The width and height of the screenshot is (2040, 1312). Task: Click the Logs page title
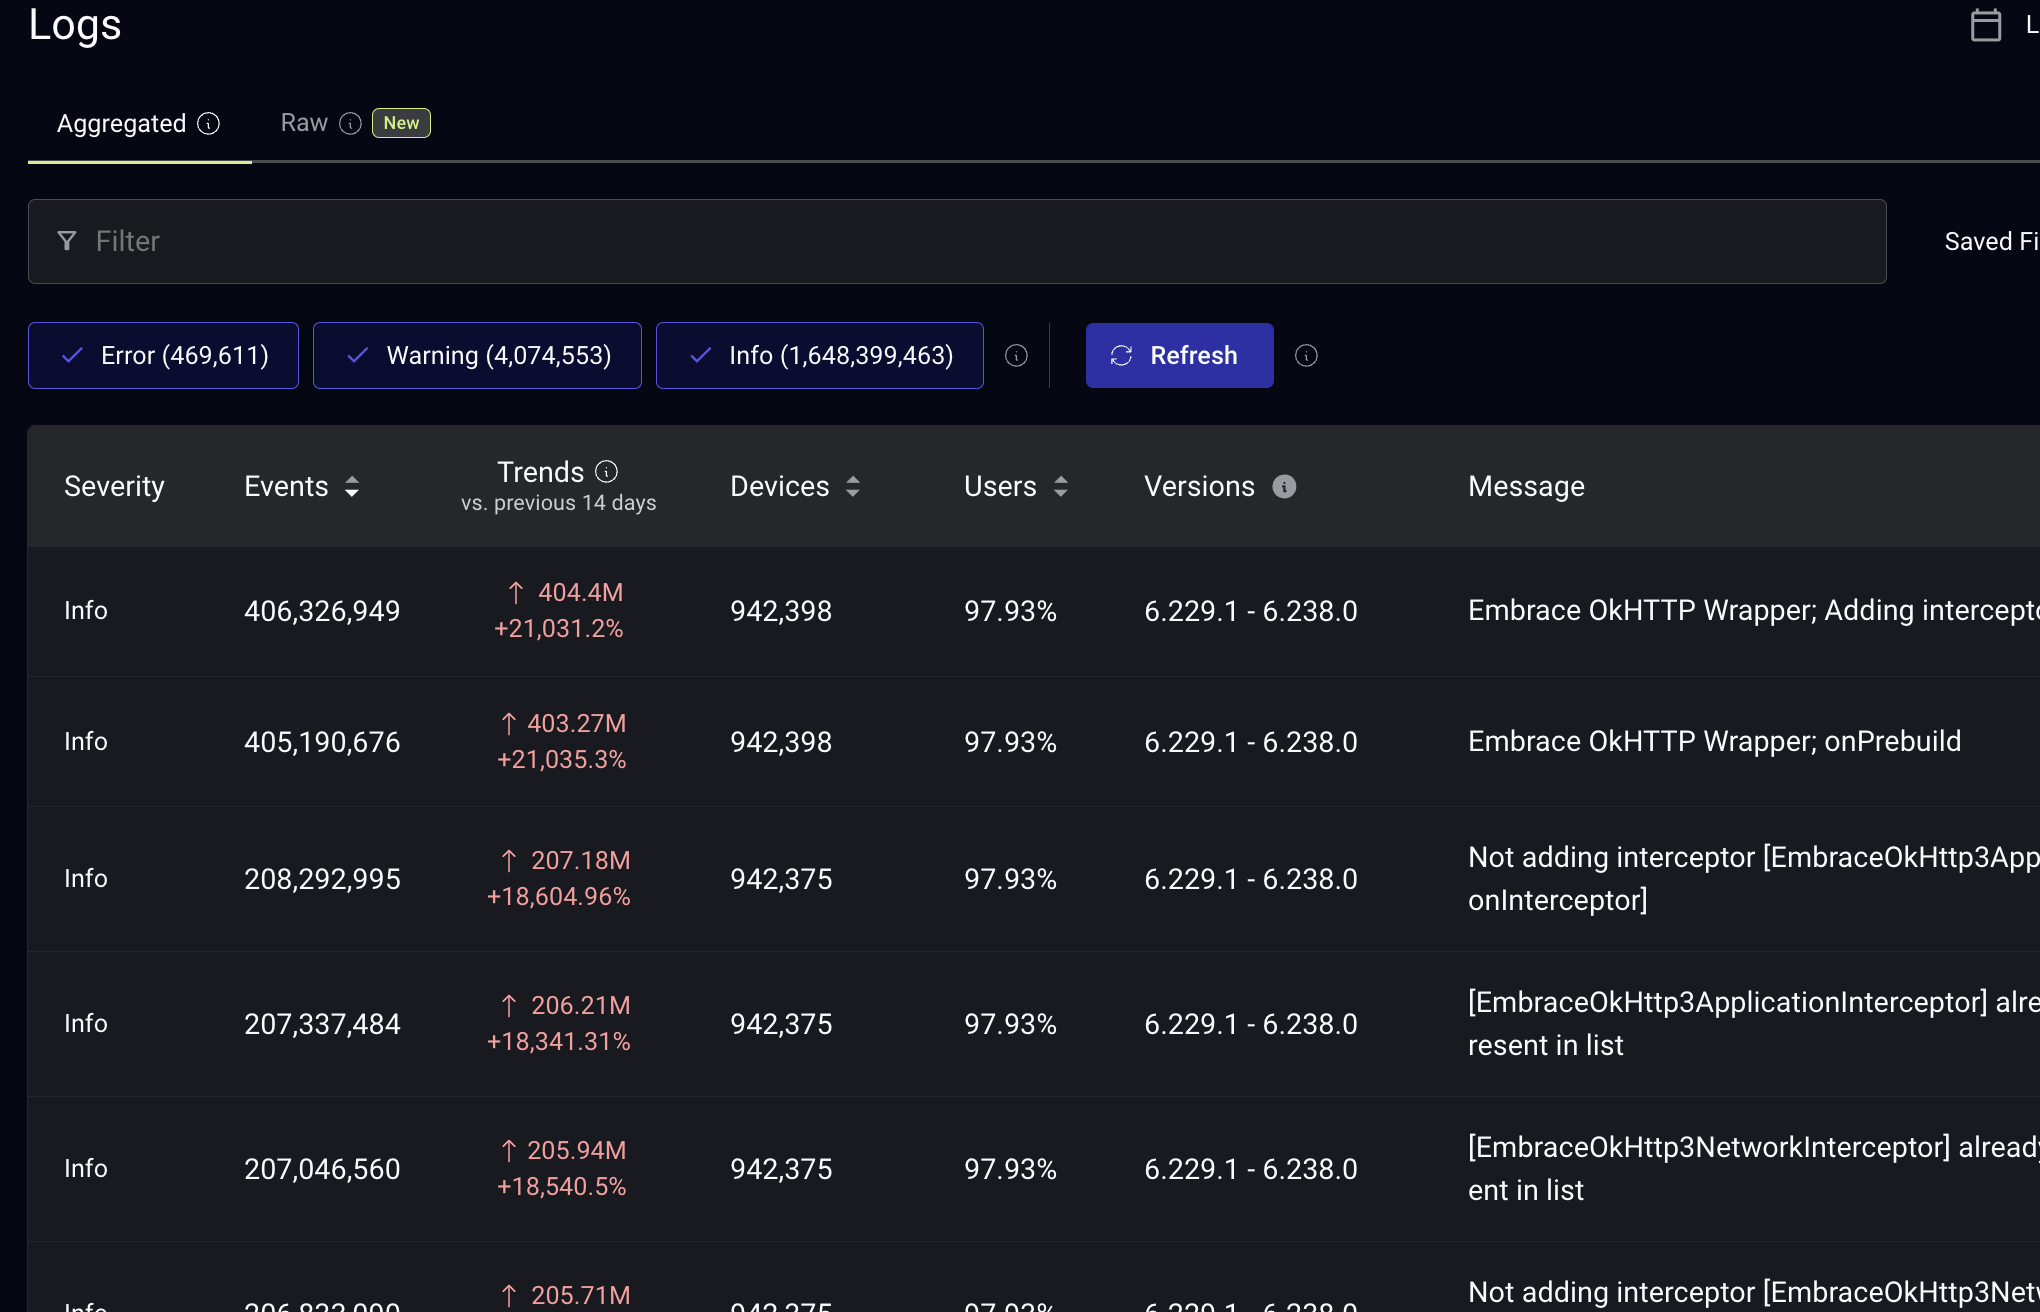pos(75,25)
